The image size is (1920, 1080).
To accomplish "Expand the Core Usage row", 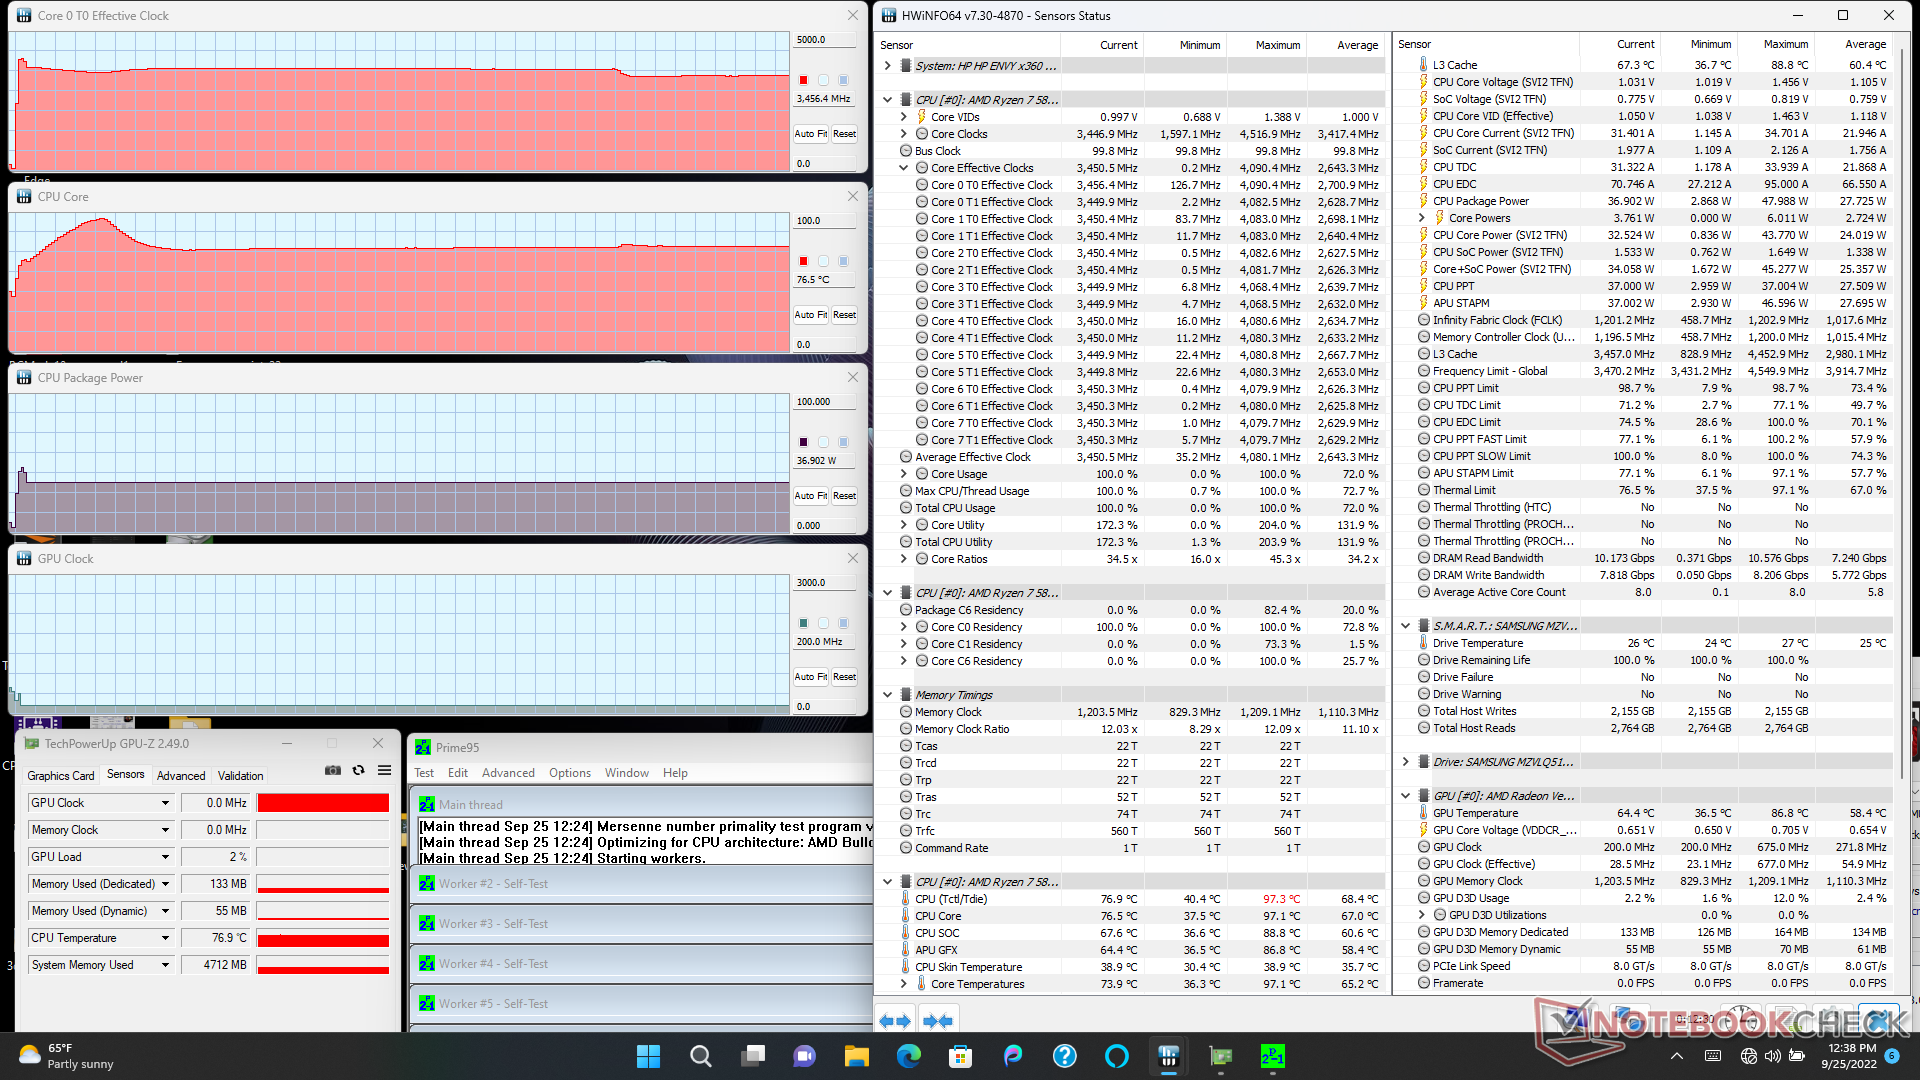I will pyautogui.click(x=904, y=474).
